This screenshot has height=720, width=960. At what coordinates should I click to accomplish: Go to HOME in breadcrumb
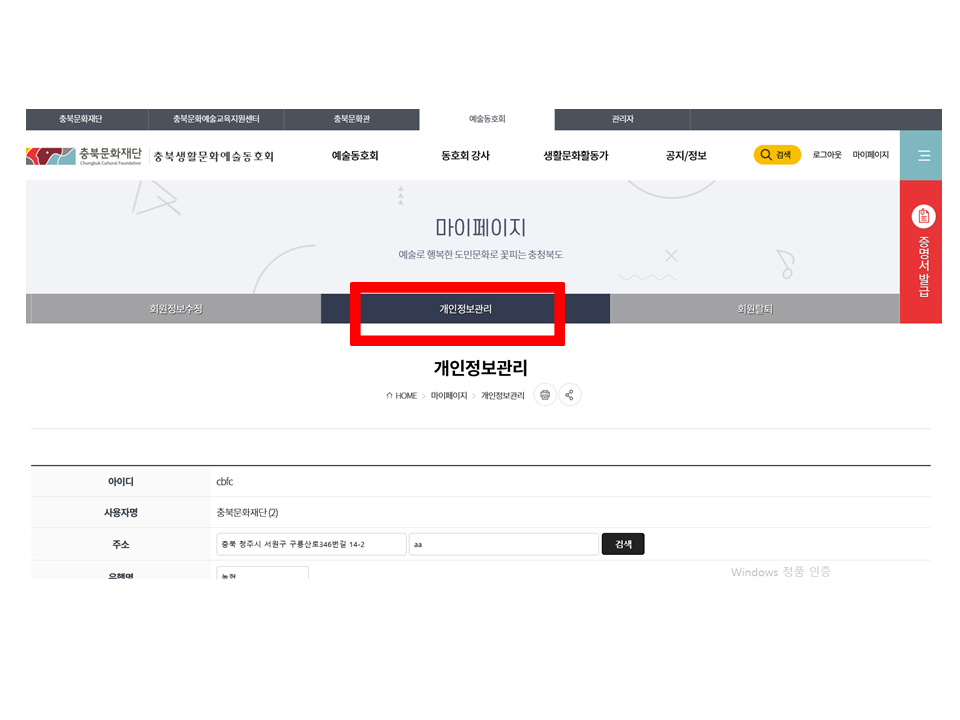pos(402,396)
